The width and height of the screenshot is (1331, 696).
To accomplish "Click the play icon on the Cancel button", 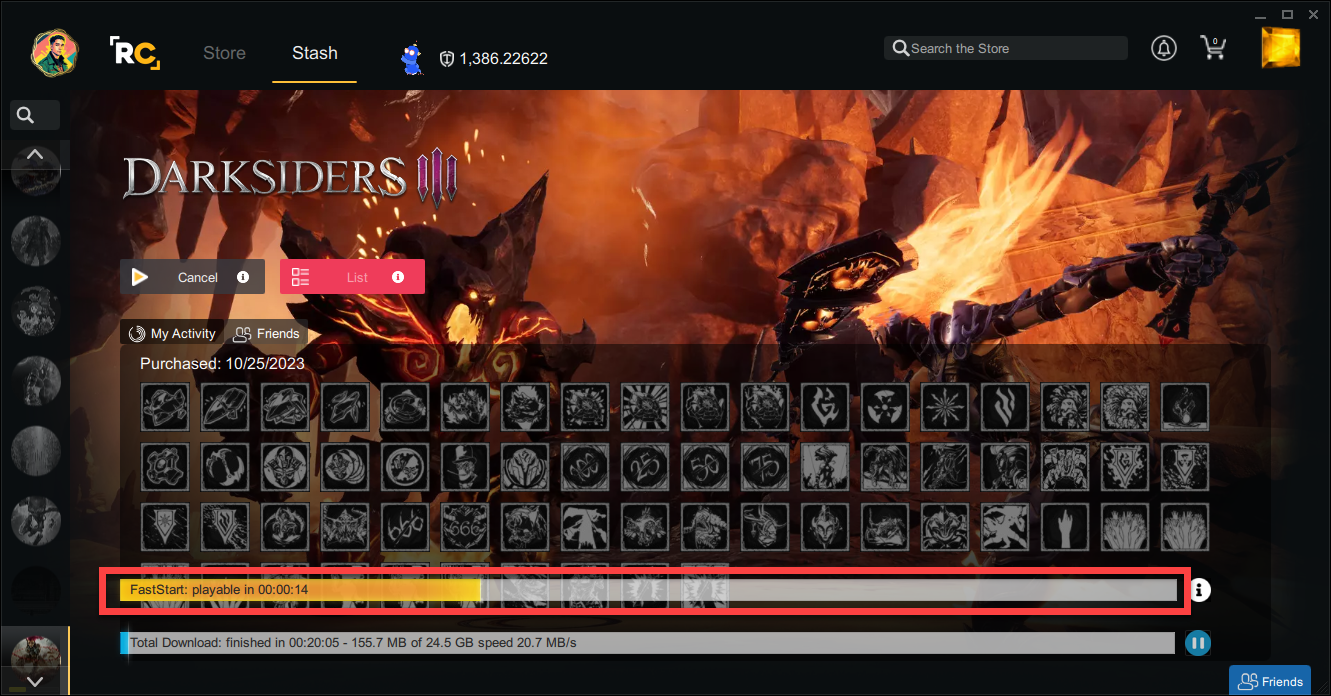I will click(140, 277).
